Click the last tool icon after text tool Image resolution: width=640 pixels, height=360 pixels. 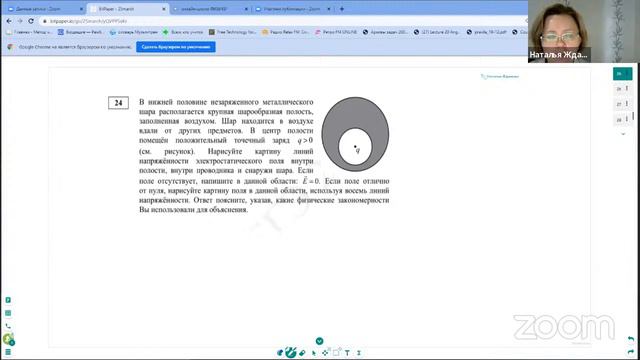359,353
